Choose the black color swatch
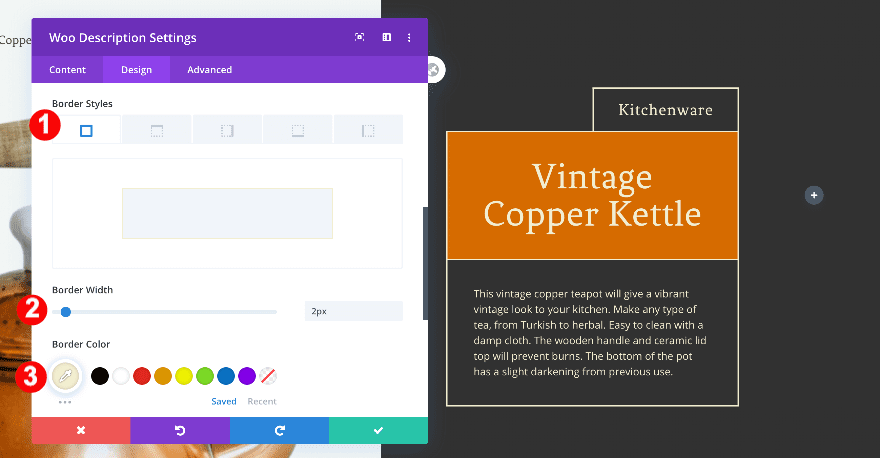880x458 pixels. coord(100,376)
